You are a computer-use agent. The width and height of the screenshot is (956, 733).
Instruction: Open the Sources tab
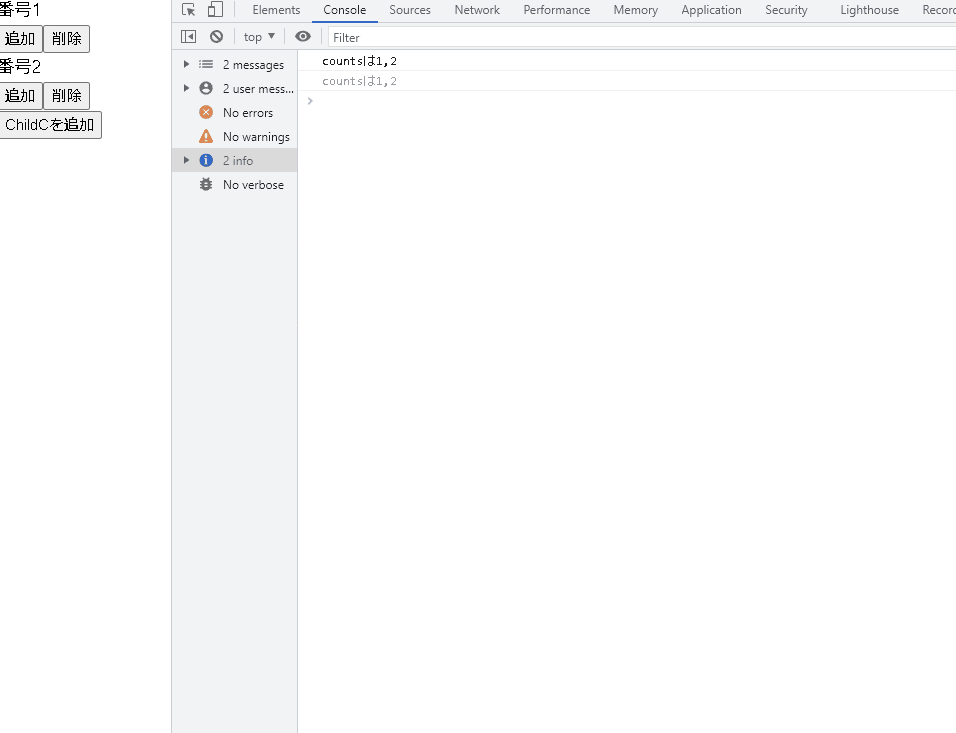click(410, 10)
